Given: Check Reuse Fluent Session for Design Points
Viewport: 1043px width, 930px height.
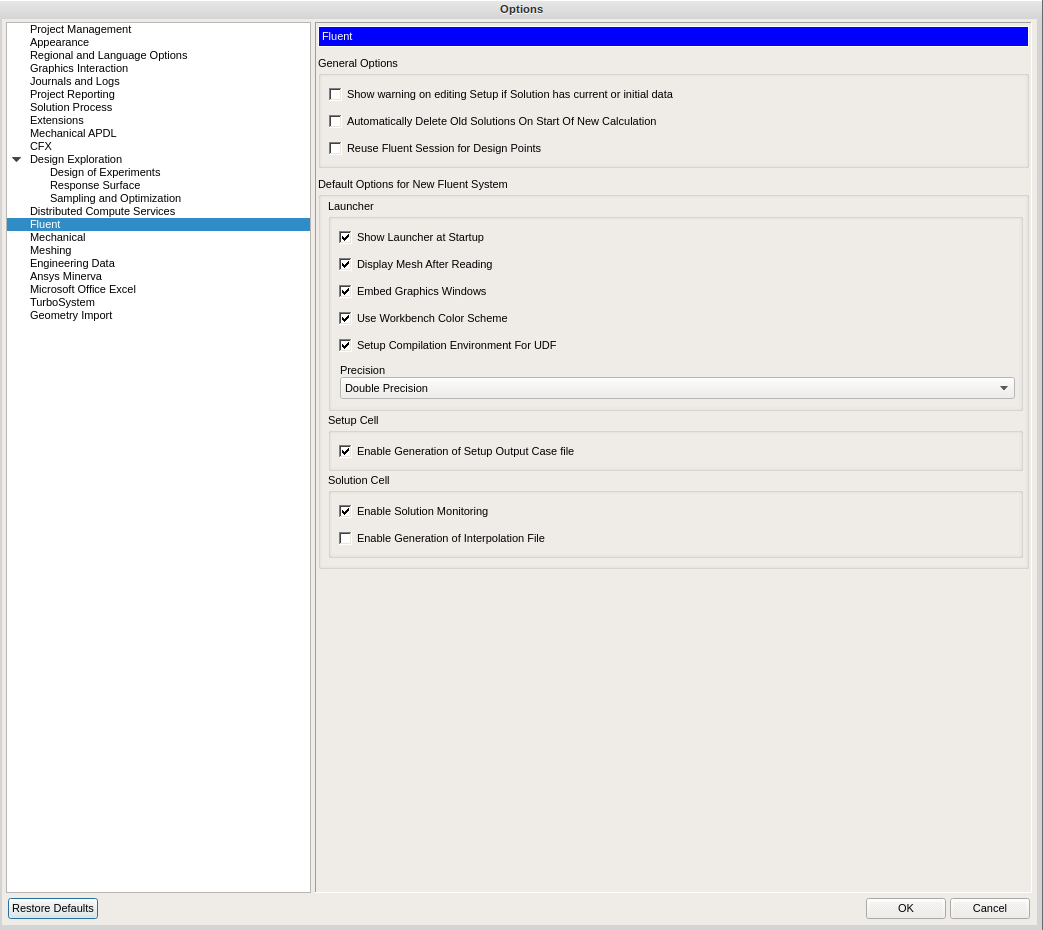Looking at the screenshot, I should (x=335, y=148).
